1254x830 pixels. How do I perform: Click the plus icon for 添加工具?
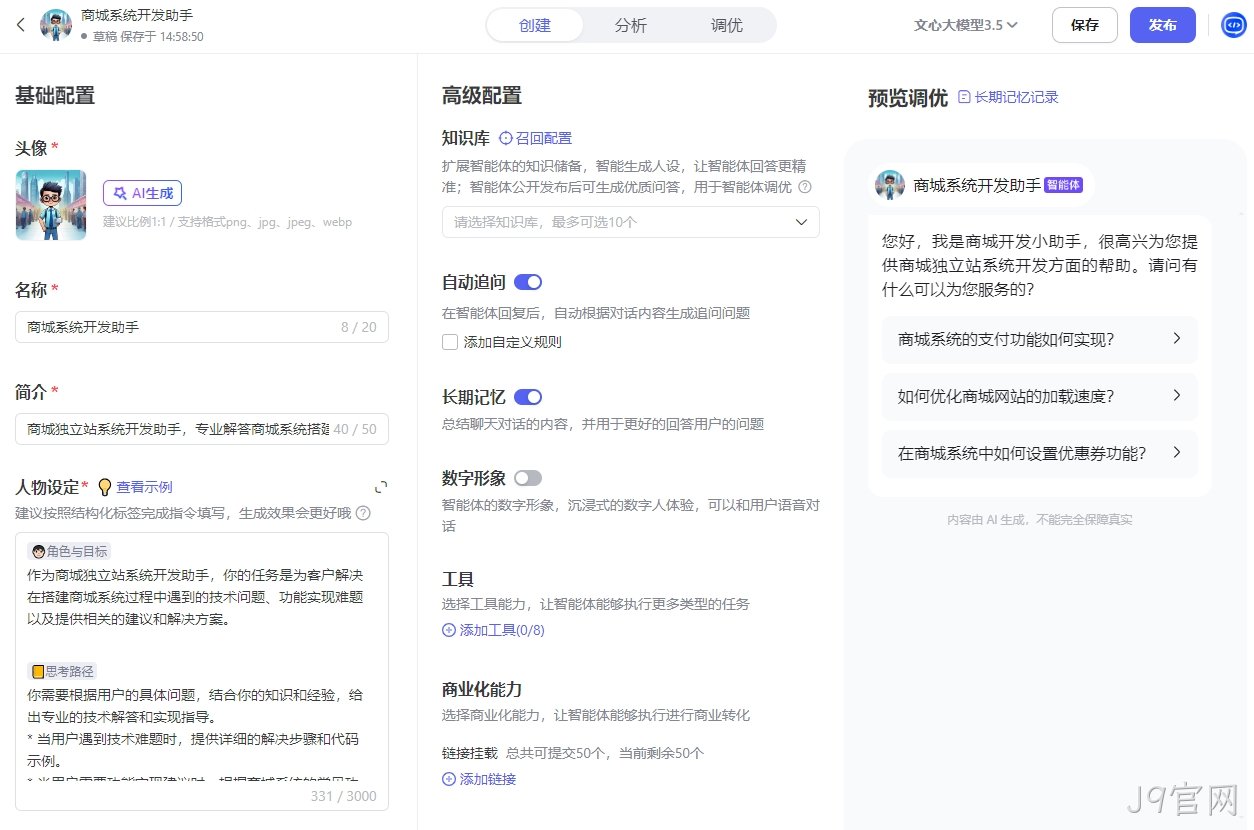[448, 630]
